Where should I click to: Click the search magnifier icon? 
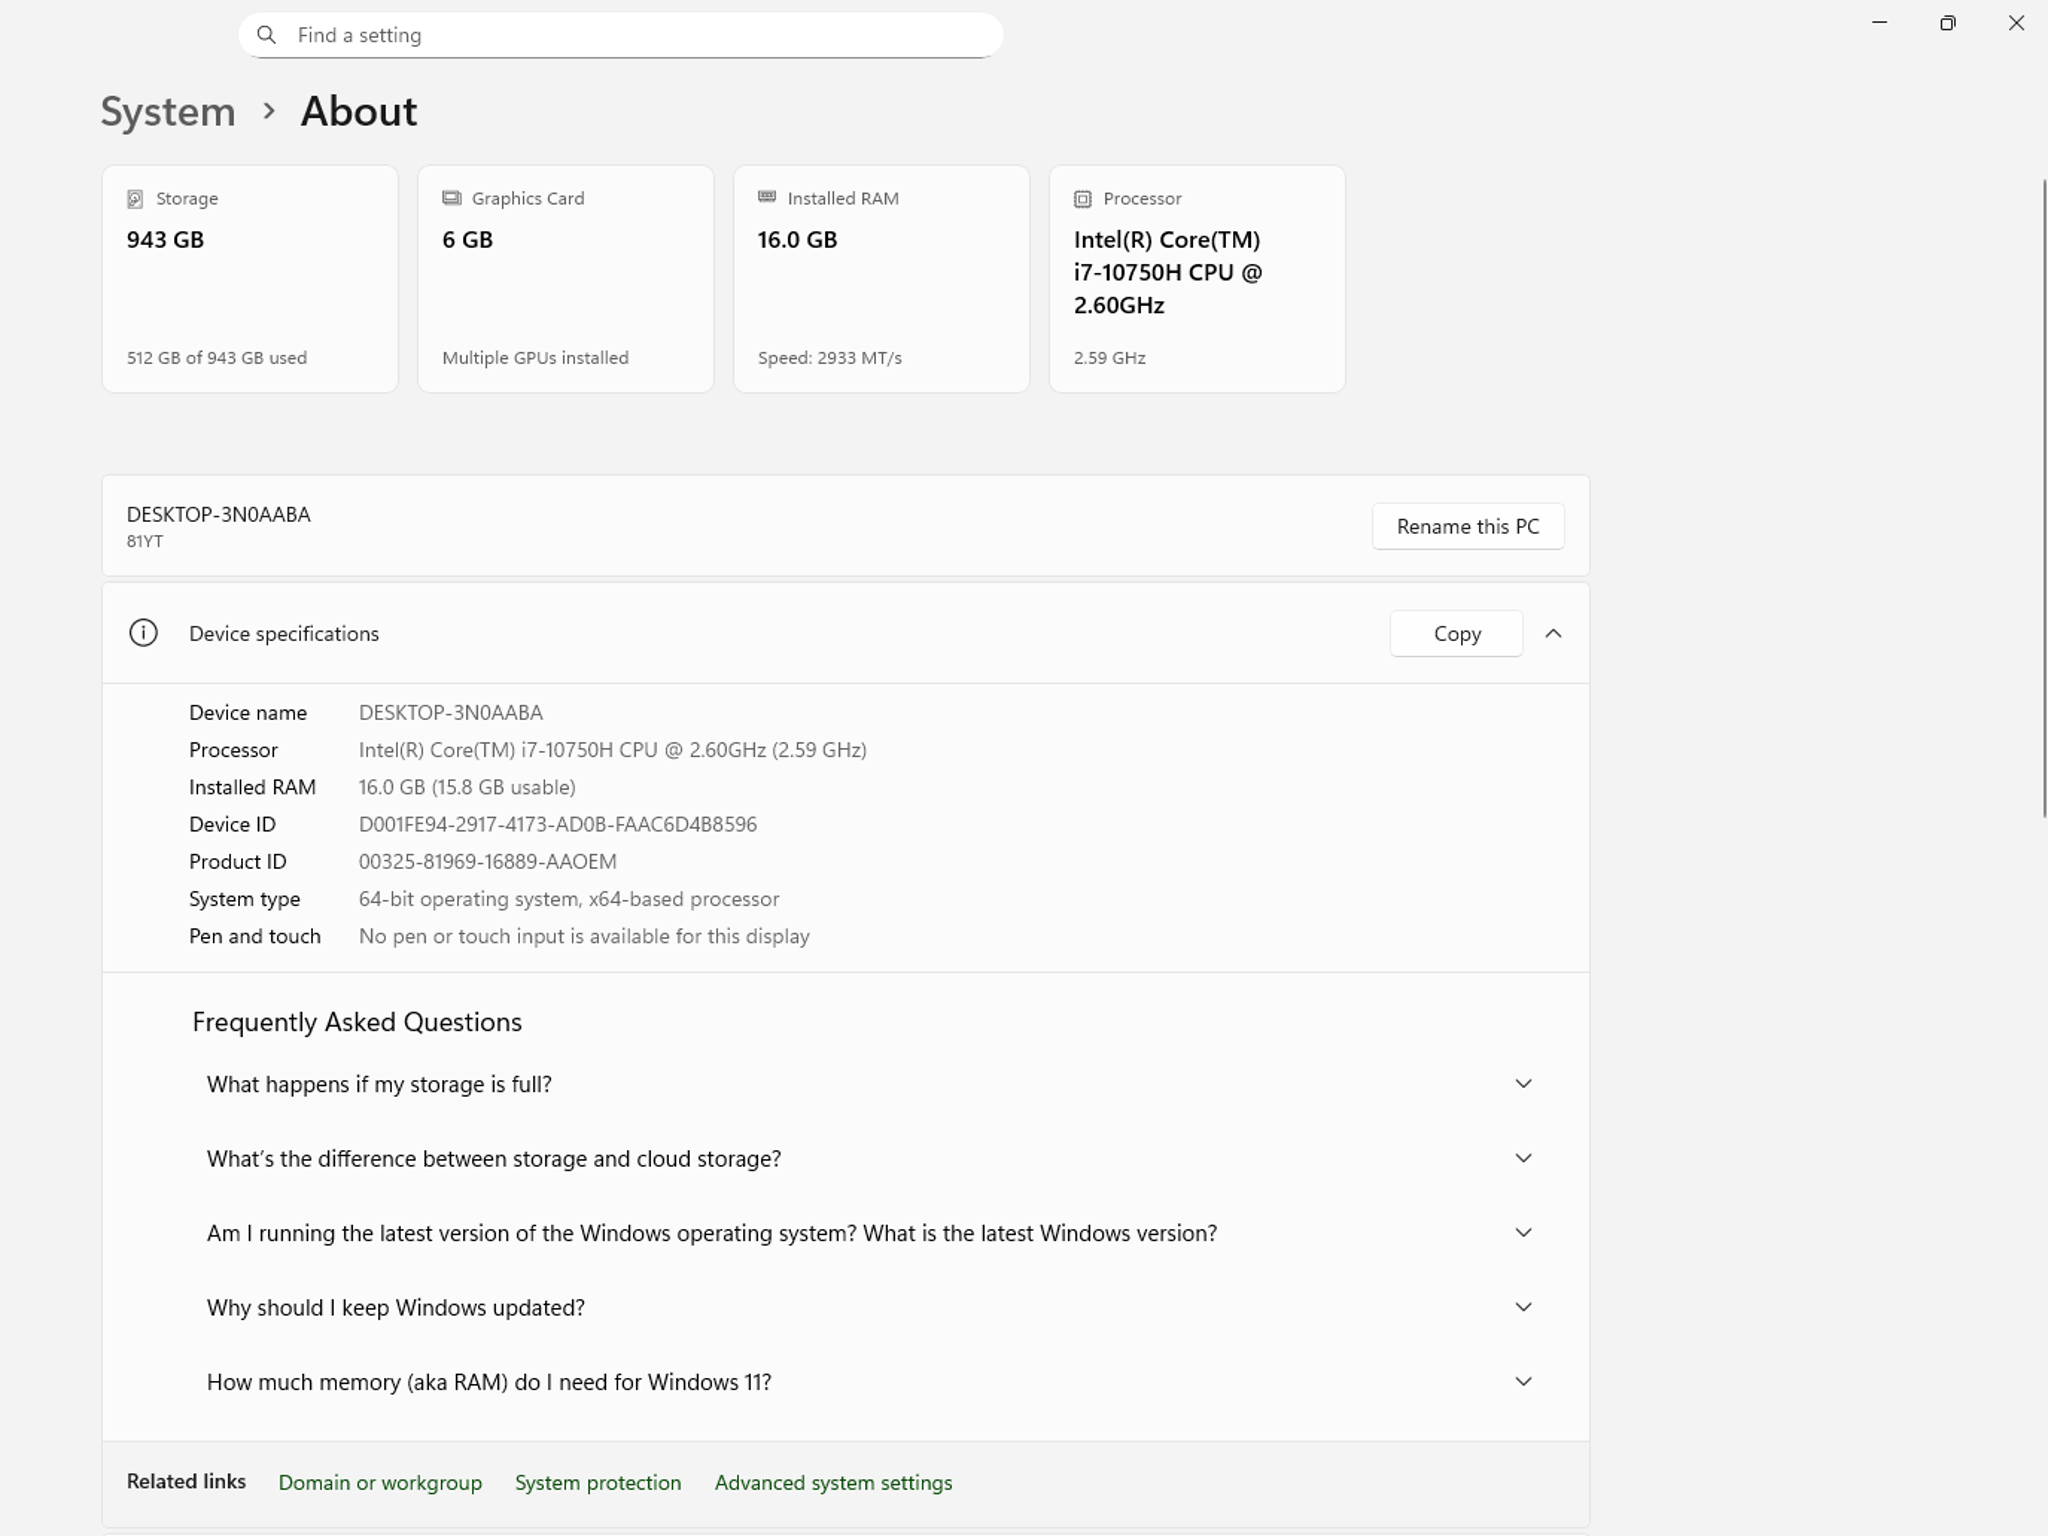point(266,35)
